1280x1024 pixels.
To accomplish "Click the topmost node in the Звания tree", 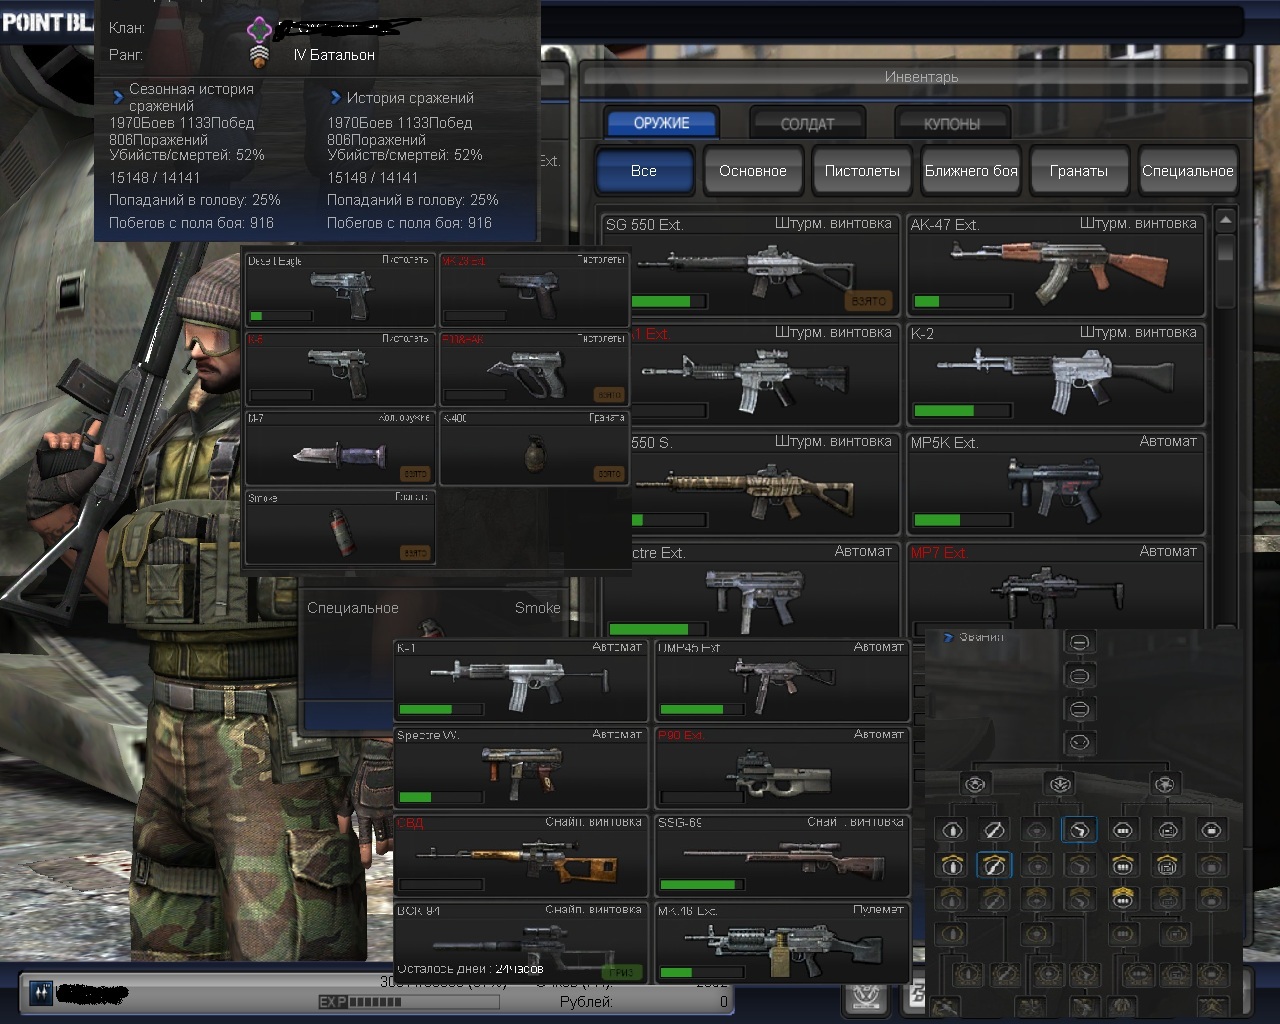I will coord(1079,643).
